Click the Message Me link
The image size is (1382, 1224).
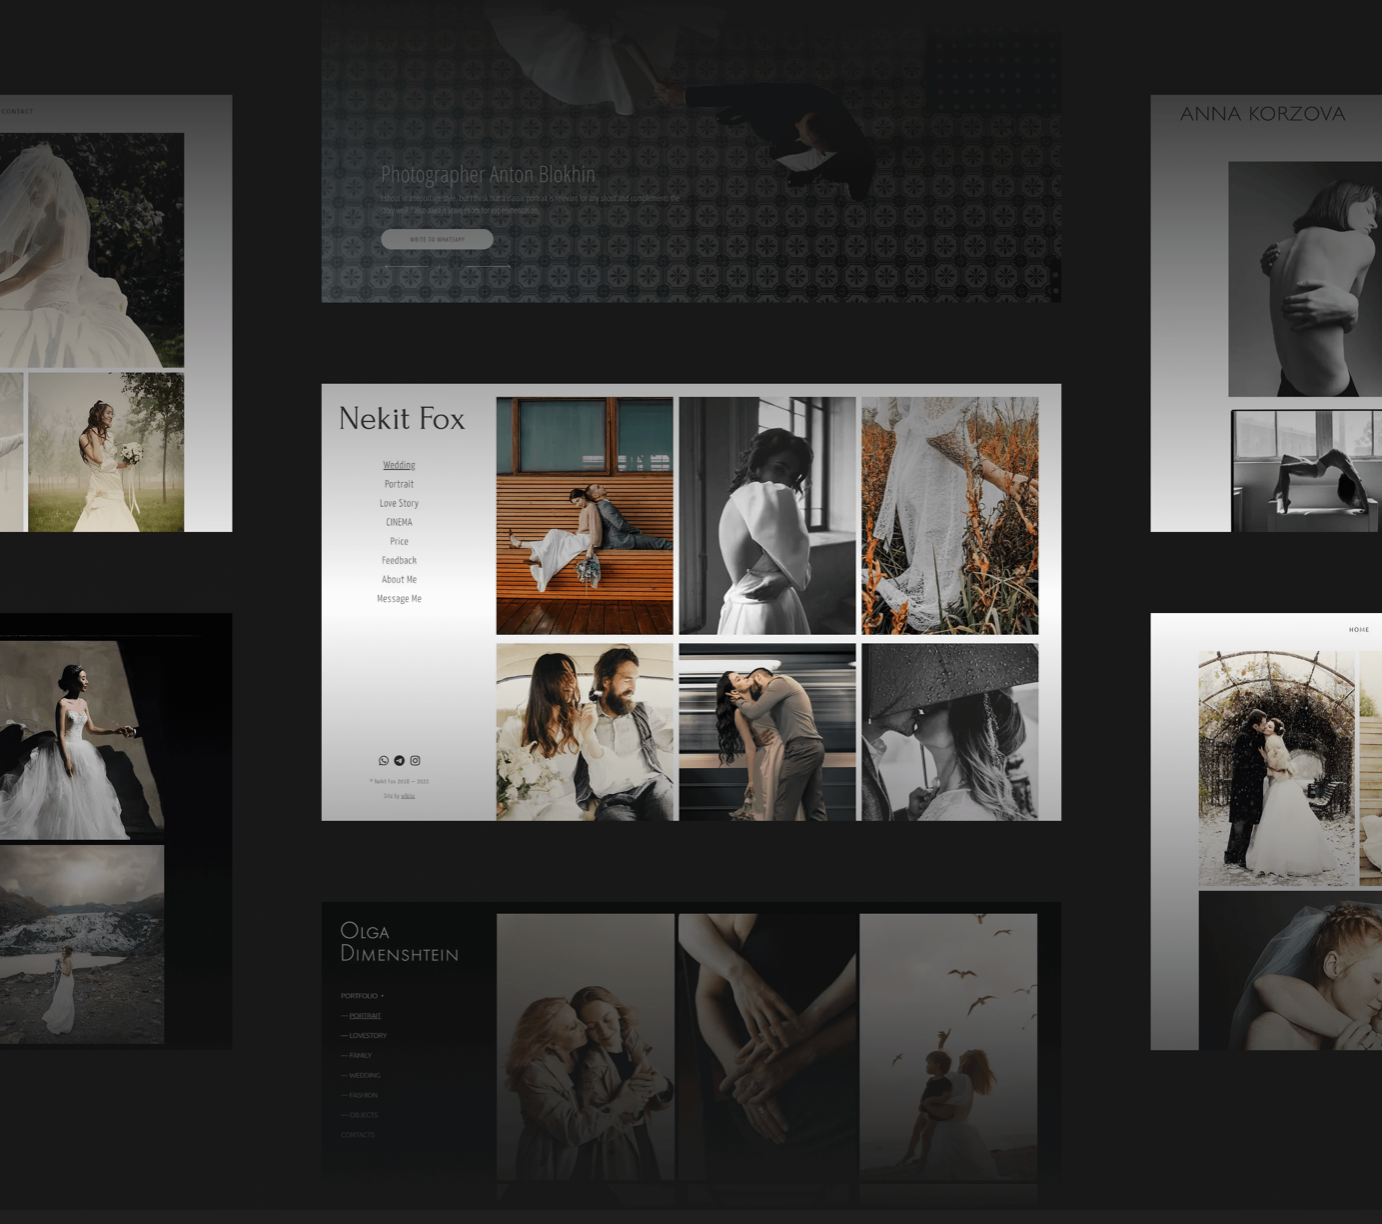click(x=399, y=599)
